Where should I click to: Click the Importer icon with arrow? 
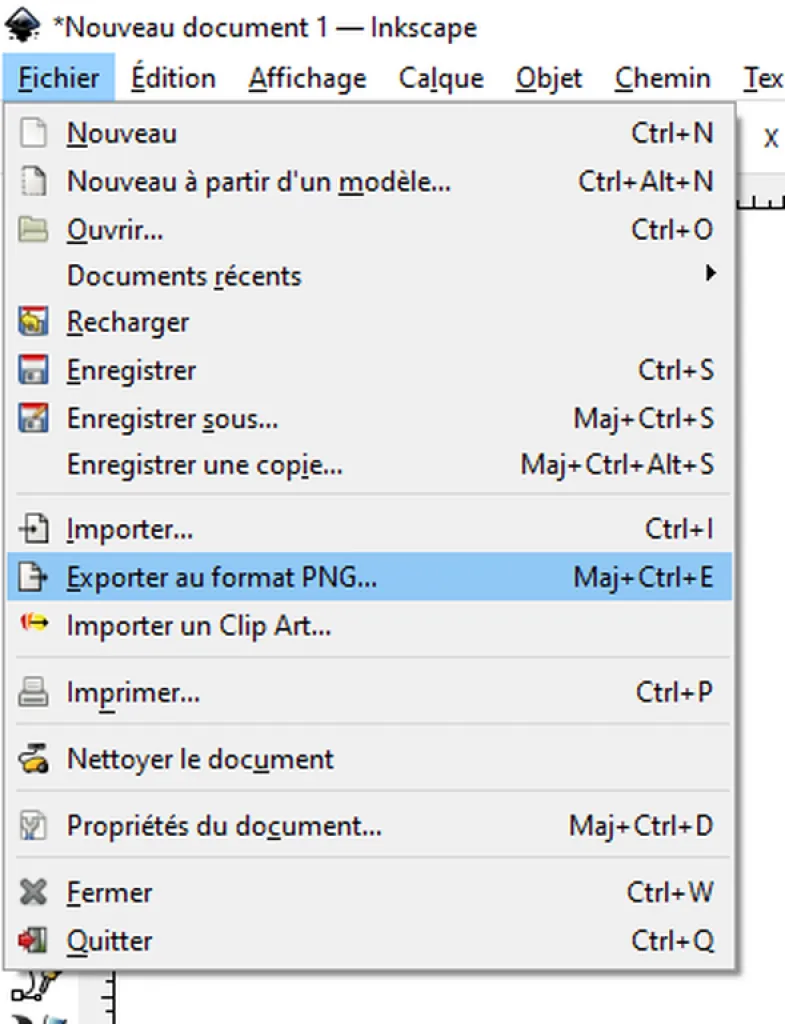(33, 529)
